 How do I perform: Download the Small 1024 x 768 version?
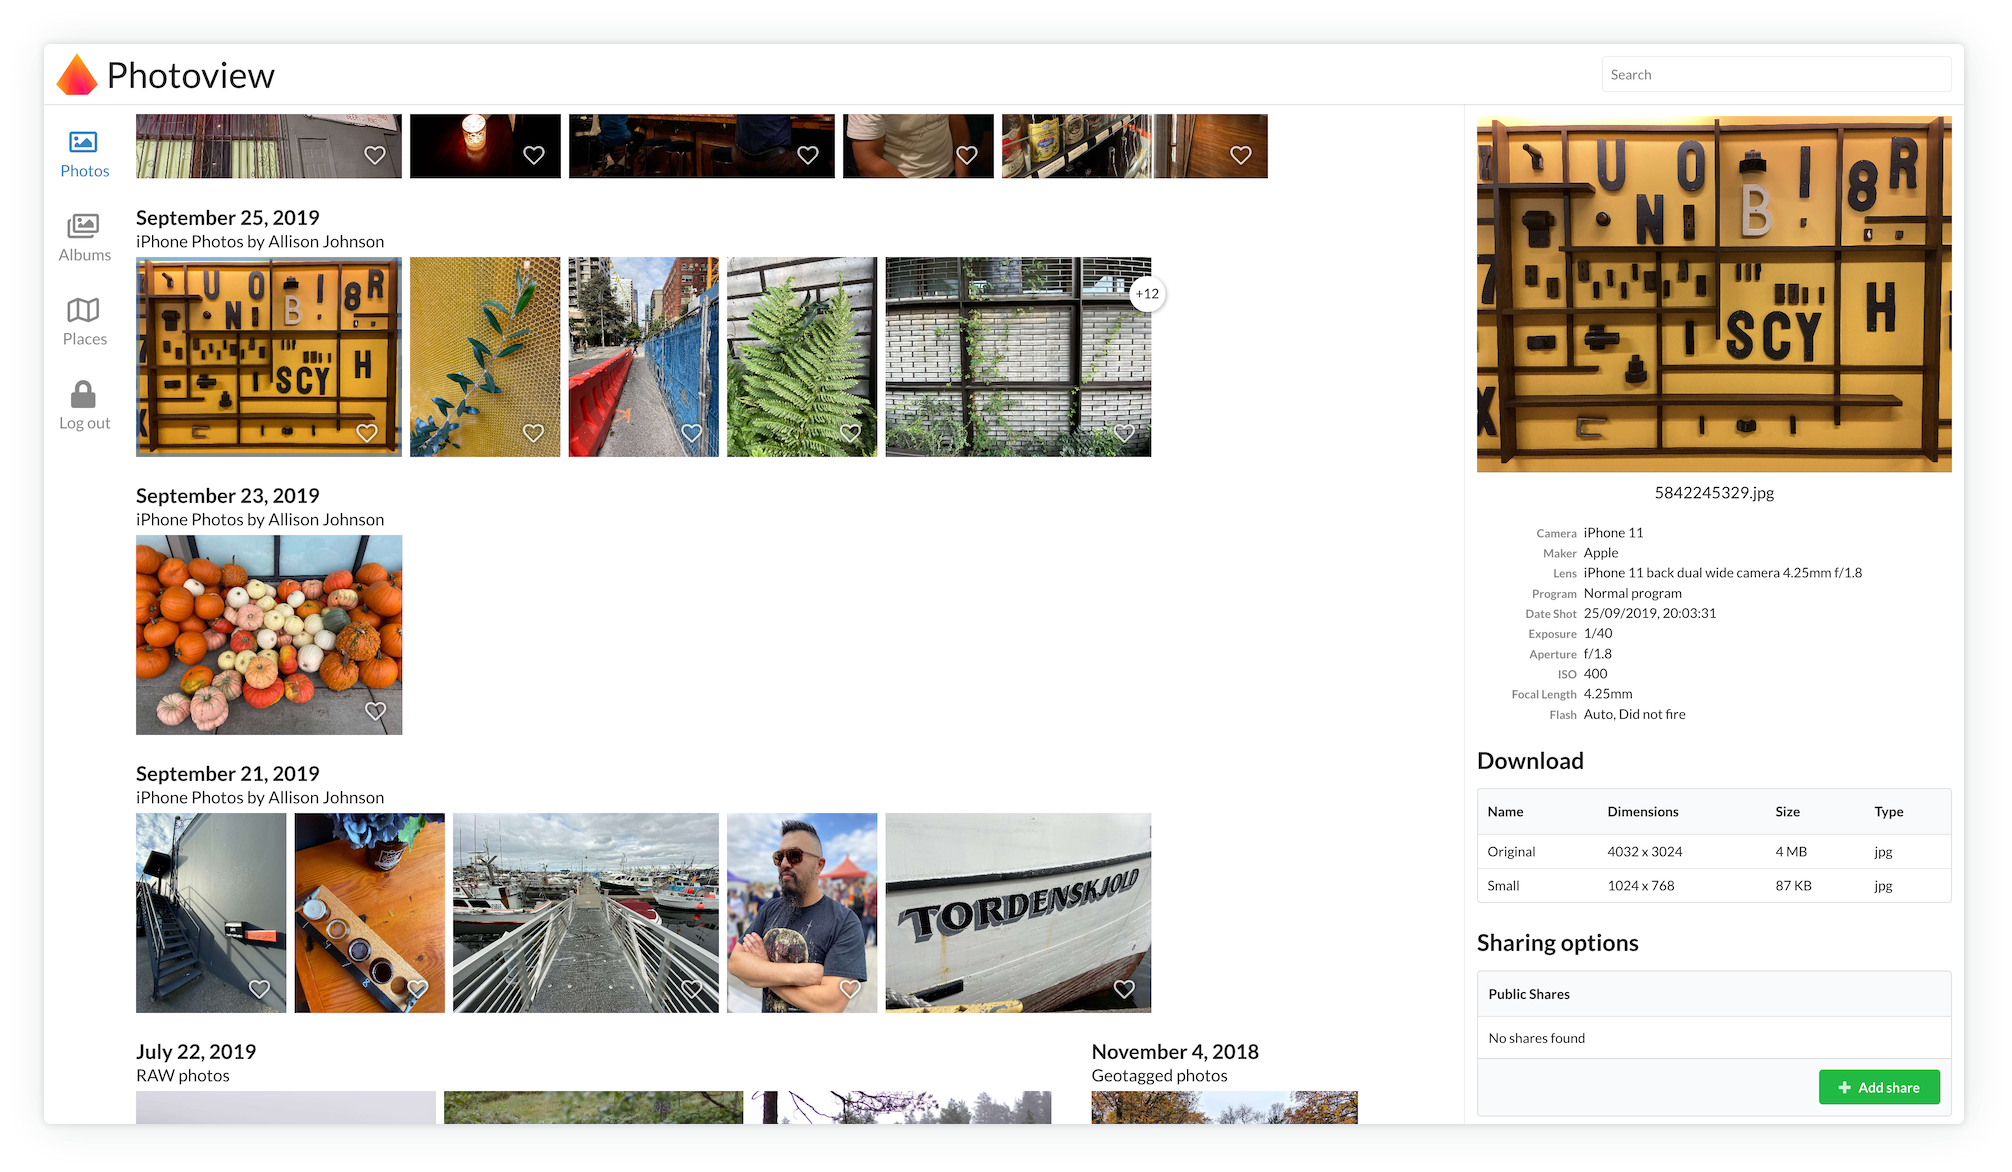coord(1503,886)
